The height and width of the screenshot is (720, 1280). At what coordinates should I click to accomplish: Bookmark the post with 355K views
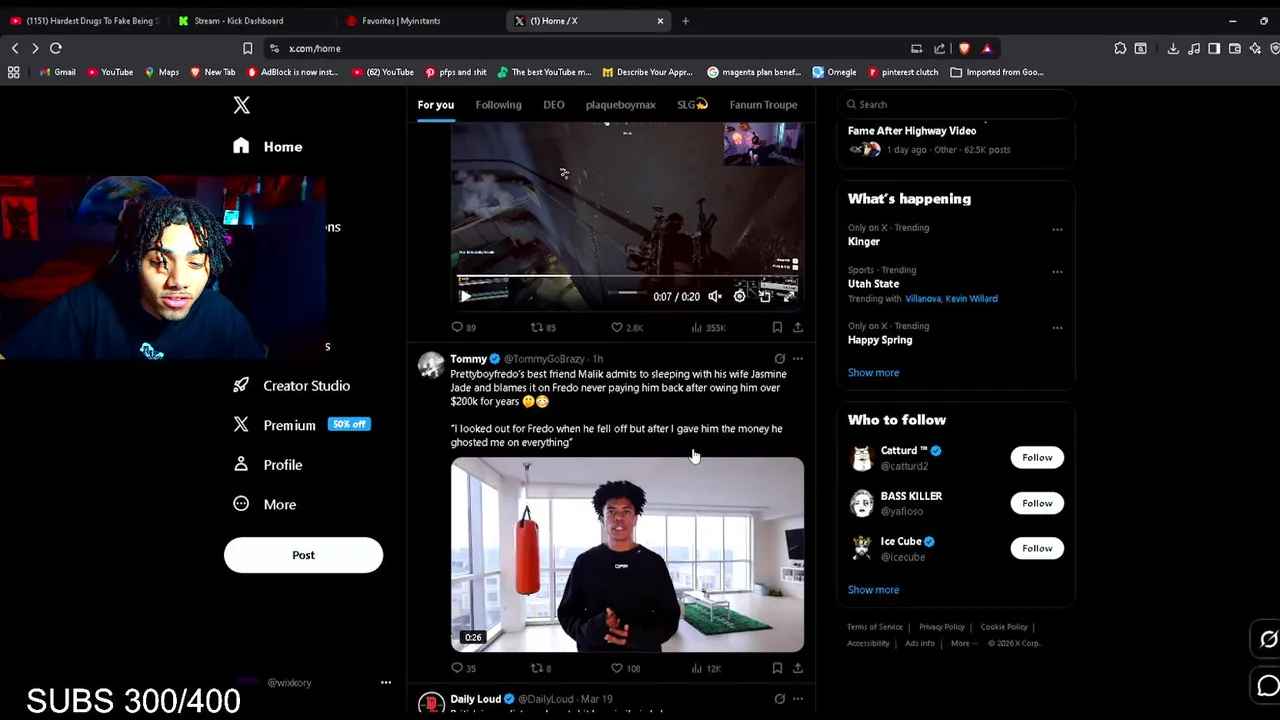pyautogui.click(x=777, y=327)
